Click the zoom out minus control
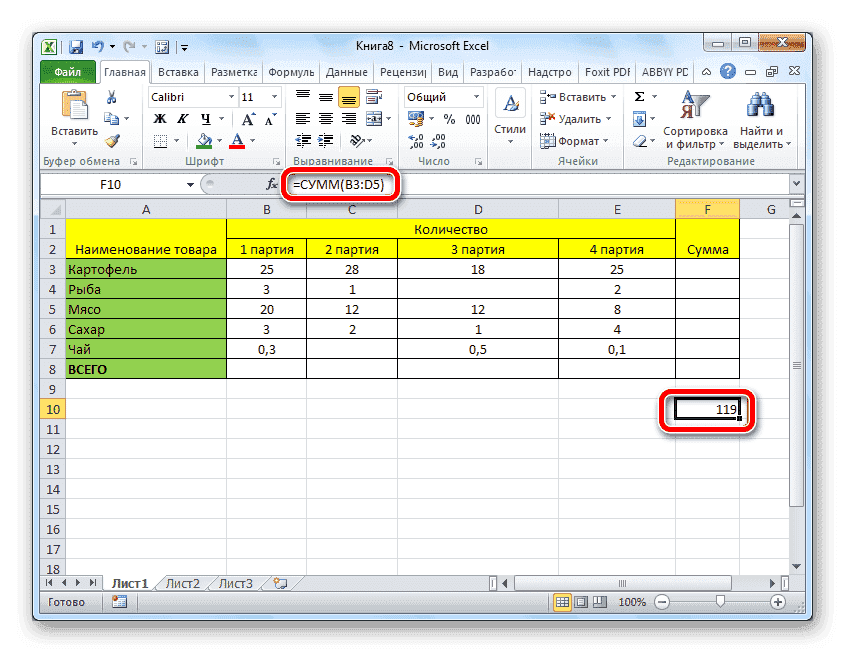This screenshot has height=653, width=845. tap(662, 602)
